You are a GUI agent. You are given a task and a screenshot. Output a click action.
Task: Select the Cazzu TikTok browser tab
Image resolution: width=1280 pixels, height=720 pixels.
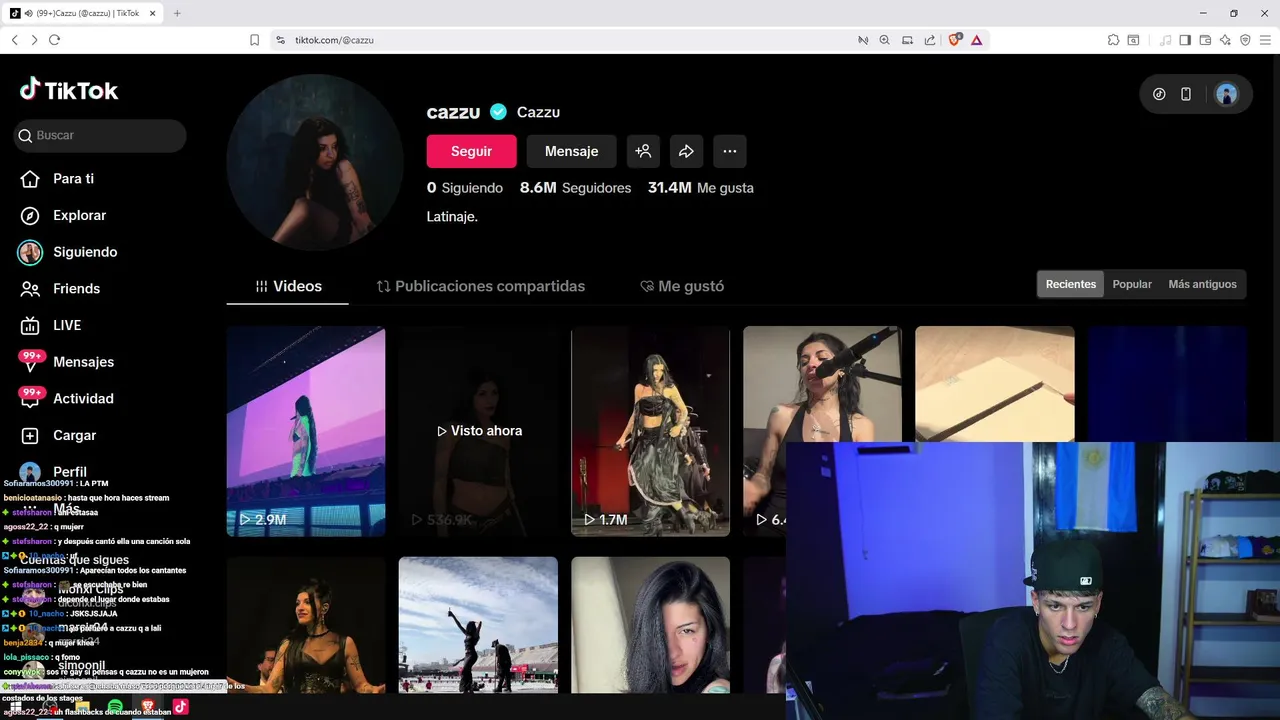coord(82,13)
